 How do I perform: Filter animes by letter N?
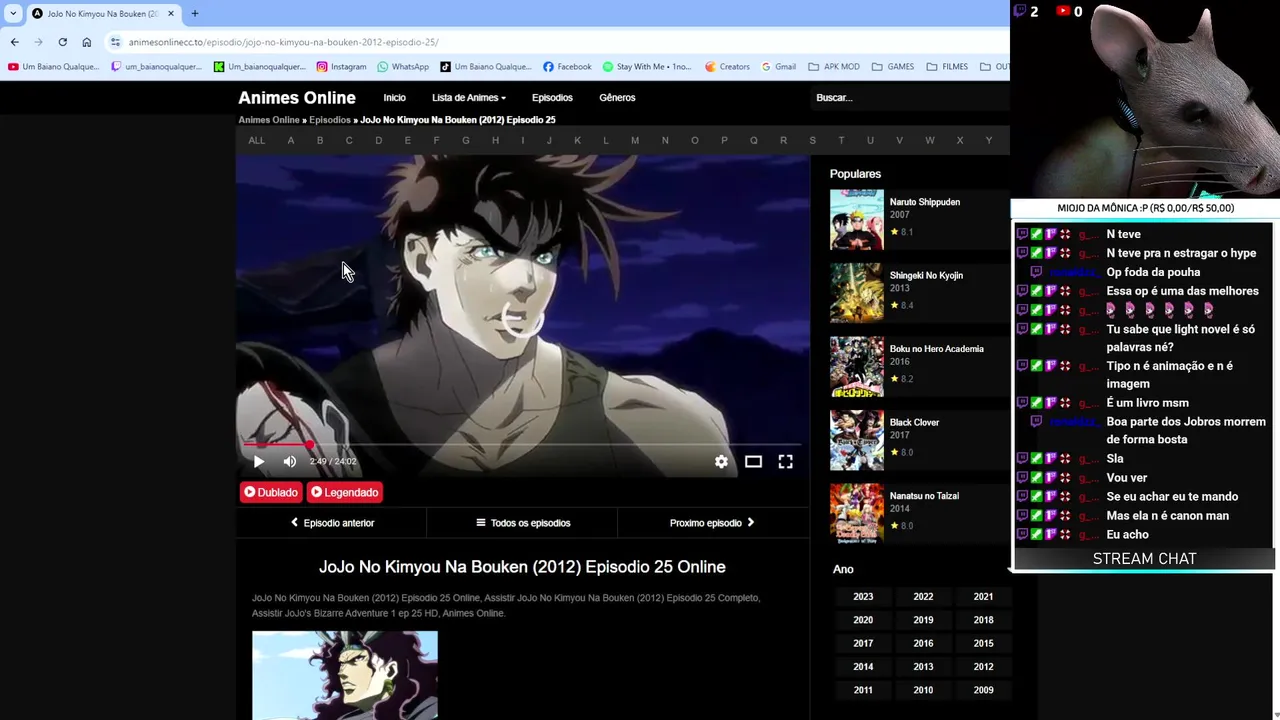pyautogui.click(x=665, y=141)
